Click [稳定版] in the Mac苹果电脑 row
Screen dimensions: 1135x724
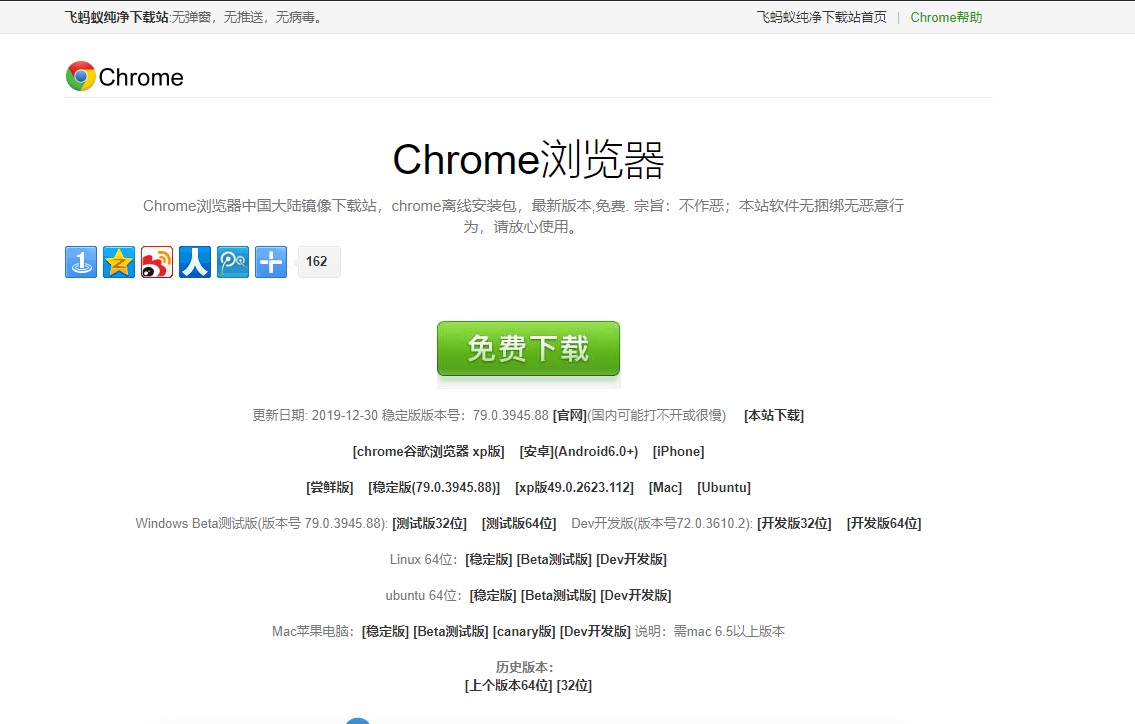(x=385, y=632)
